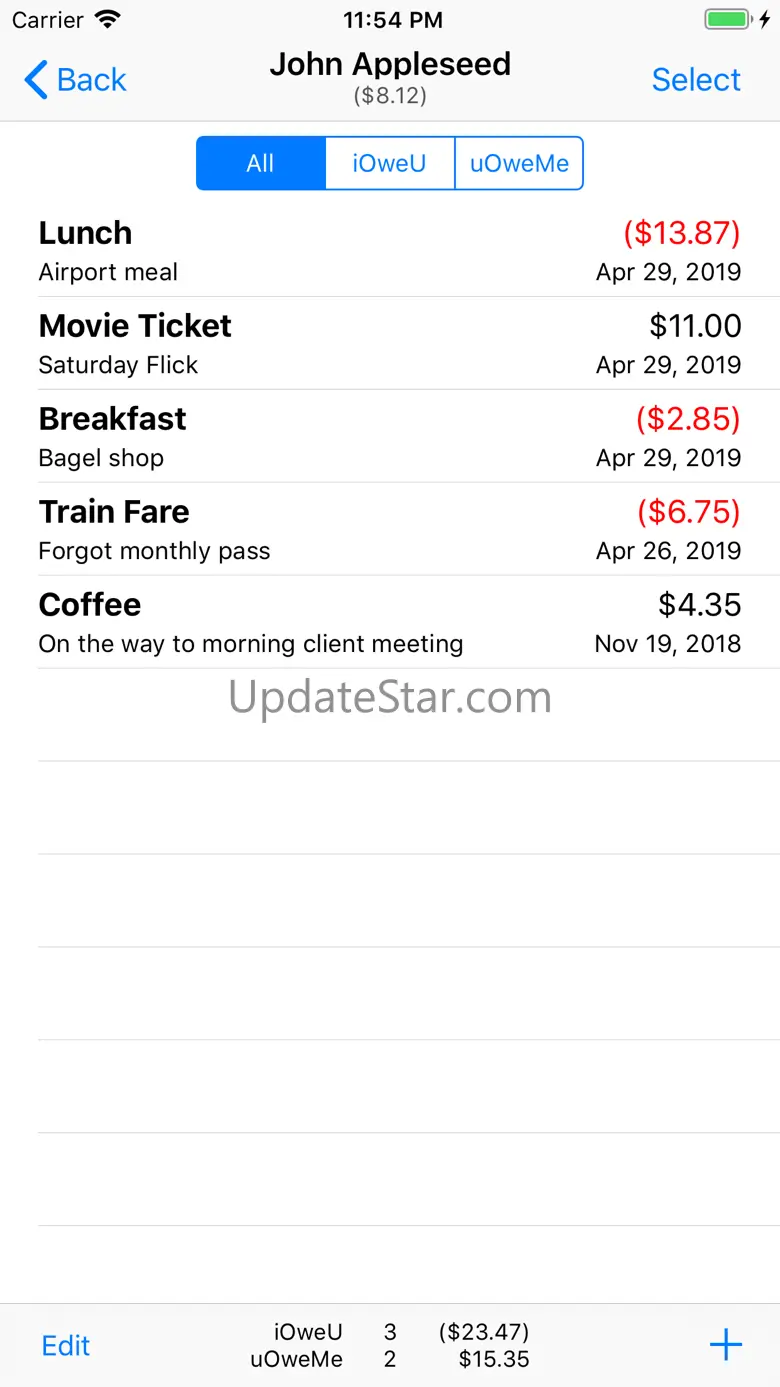Switch to the All segment
This screenshot has width=780, height=1387.
tap(261, 164)
